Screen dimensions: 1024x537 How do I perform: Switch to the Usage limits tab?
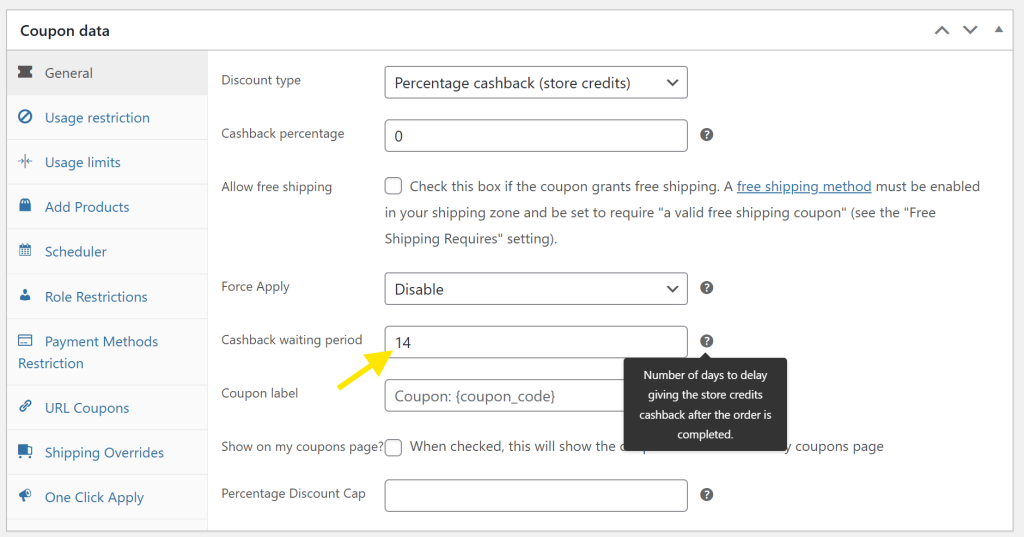click(107, 162)
